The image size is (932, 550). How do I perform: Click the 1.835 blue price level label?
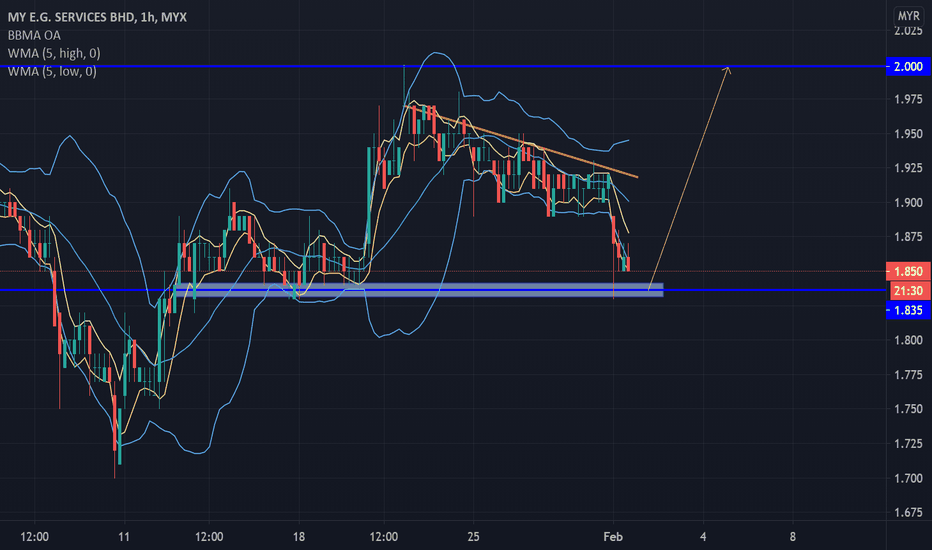point(908,310)
